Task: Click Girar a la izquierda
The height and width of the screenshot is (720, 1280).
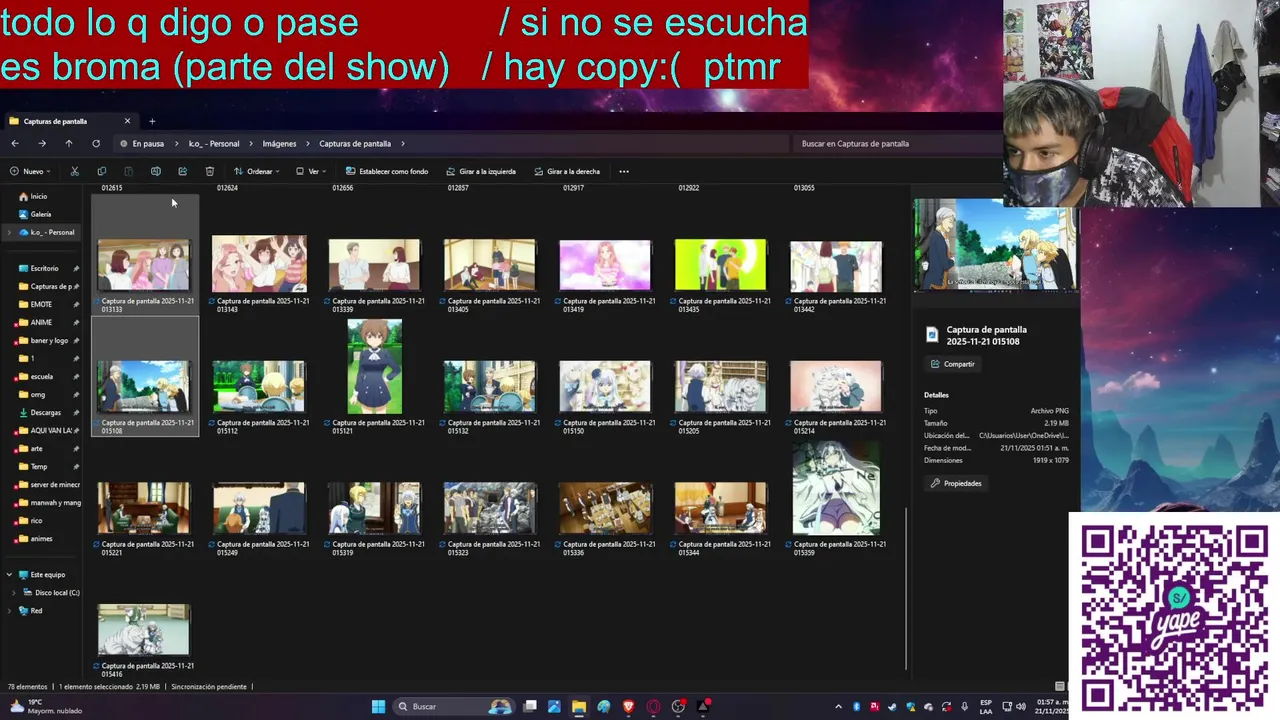Action: (x=481, y=171)
